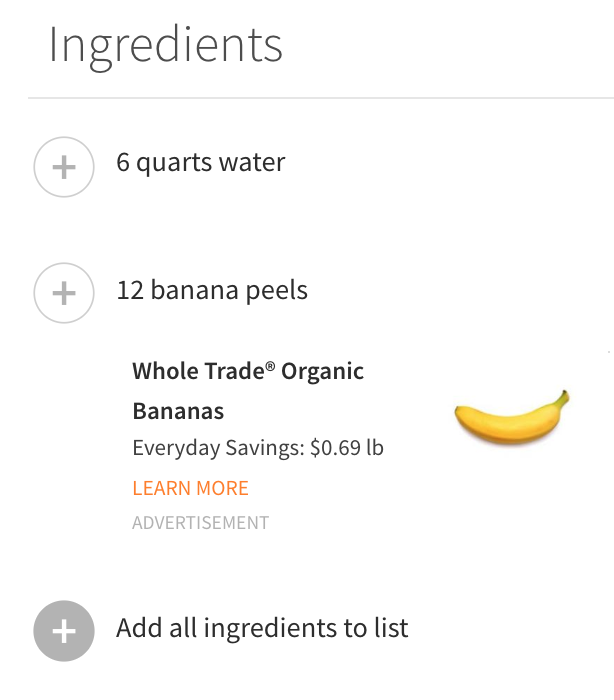Image resolution: width=614 pixels, height=700 pixels.
Task: Click the word 'peels' in second ingredient
Action: [x=276, y=290]
